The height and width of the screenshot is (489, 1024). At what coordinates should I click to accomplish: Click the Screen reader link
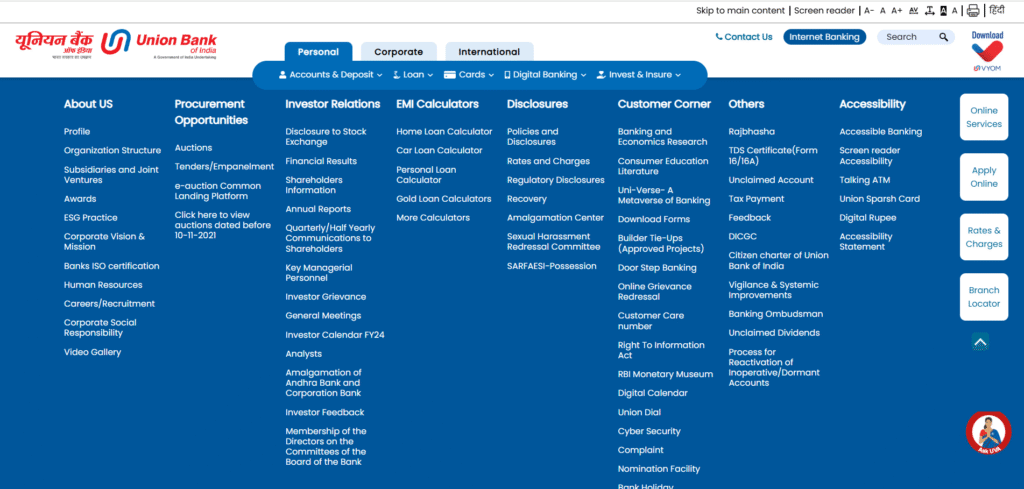[x=824, y=10]
